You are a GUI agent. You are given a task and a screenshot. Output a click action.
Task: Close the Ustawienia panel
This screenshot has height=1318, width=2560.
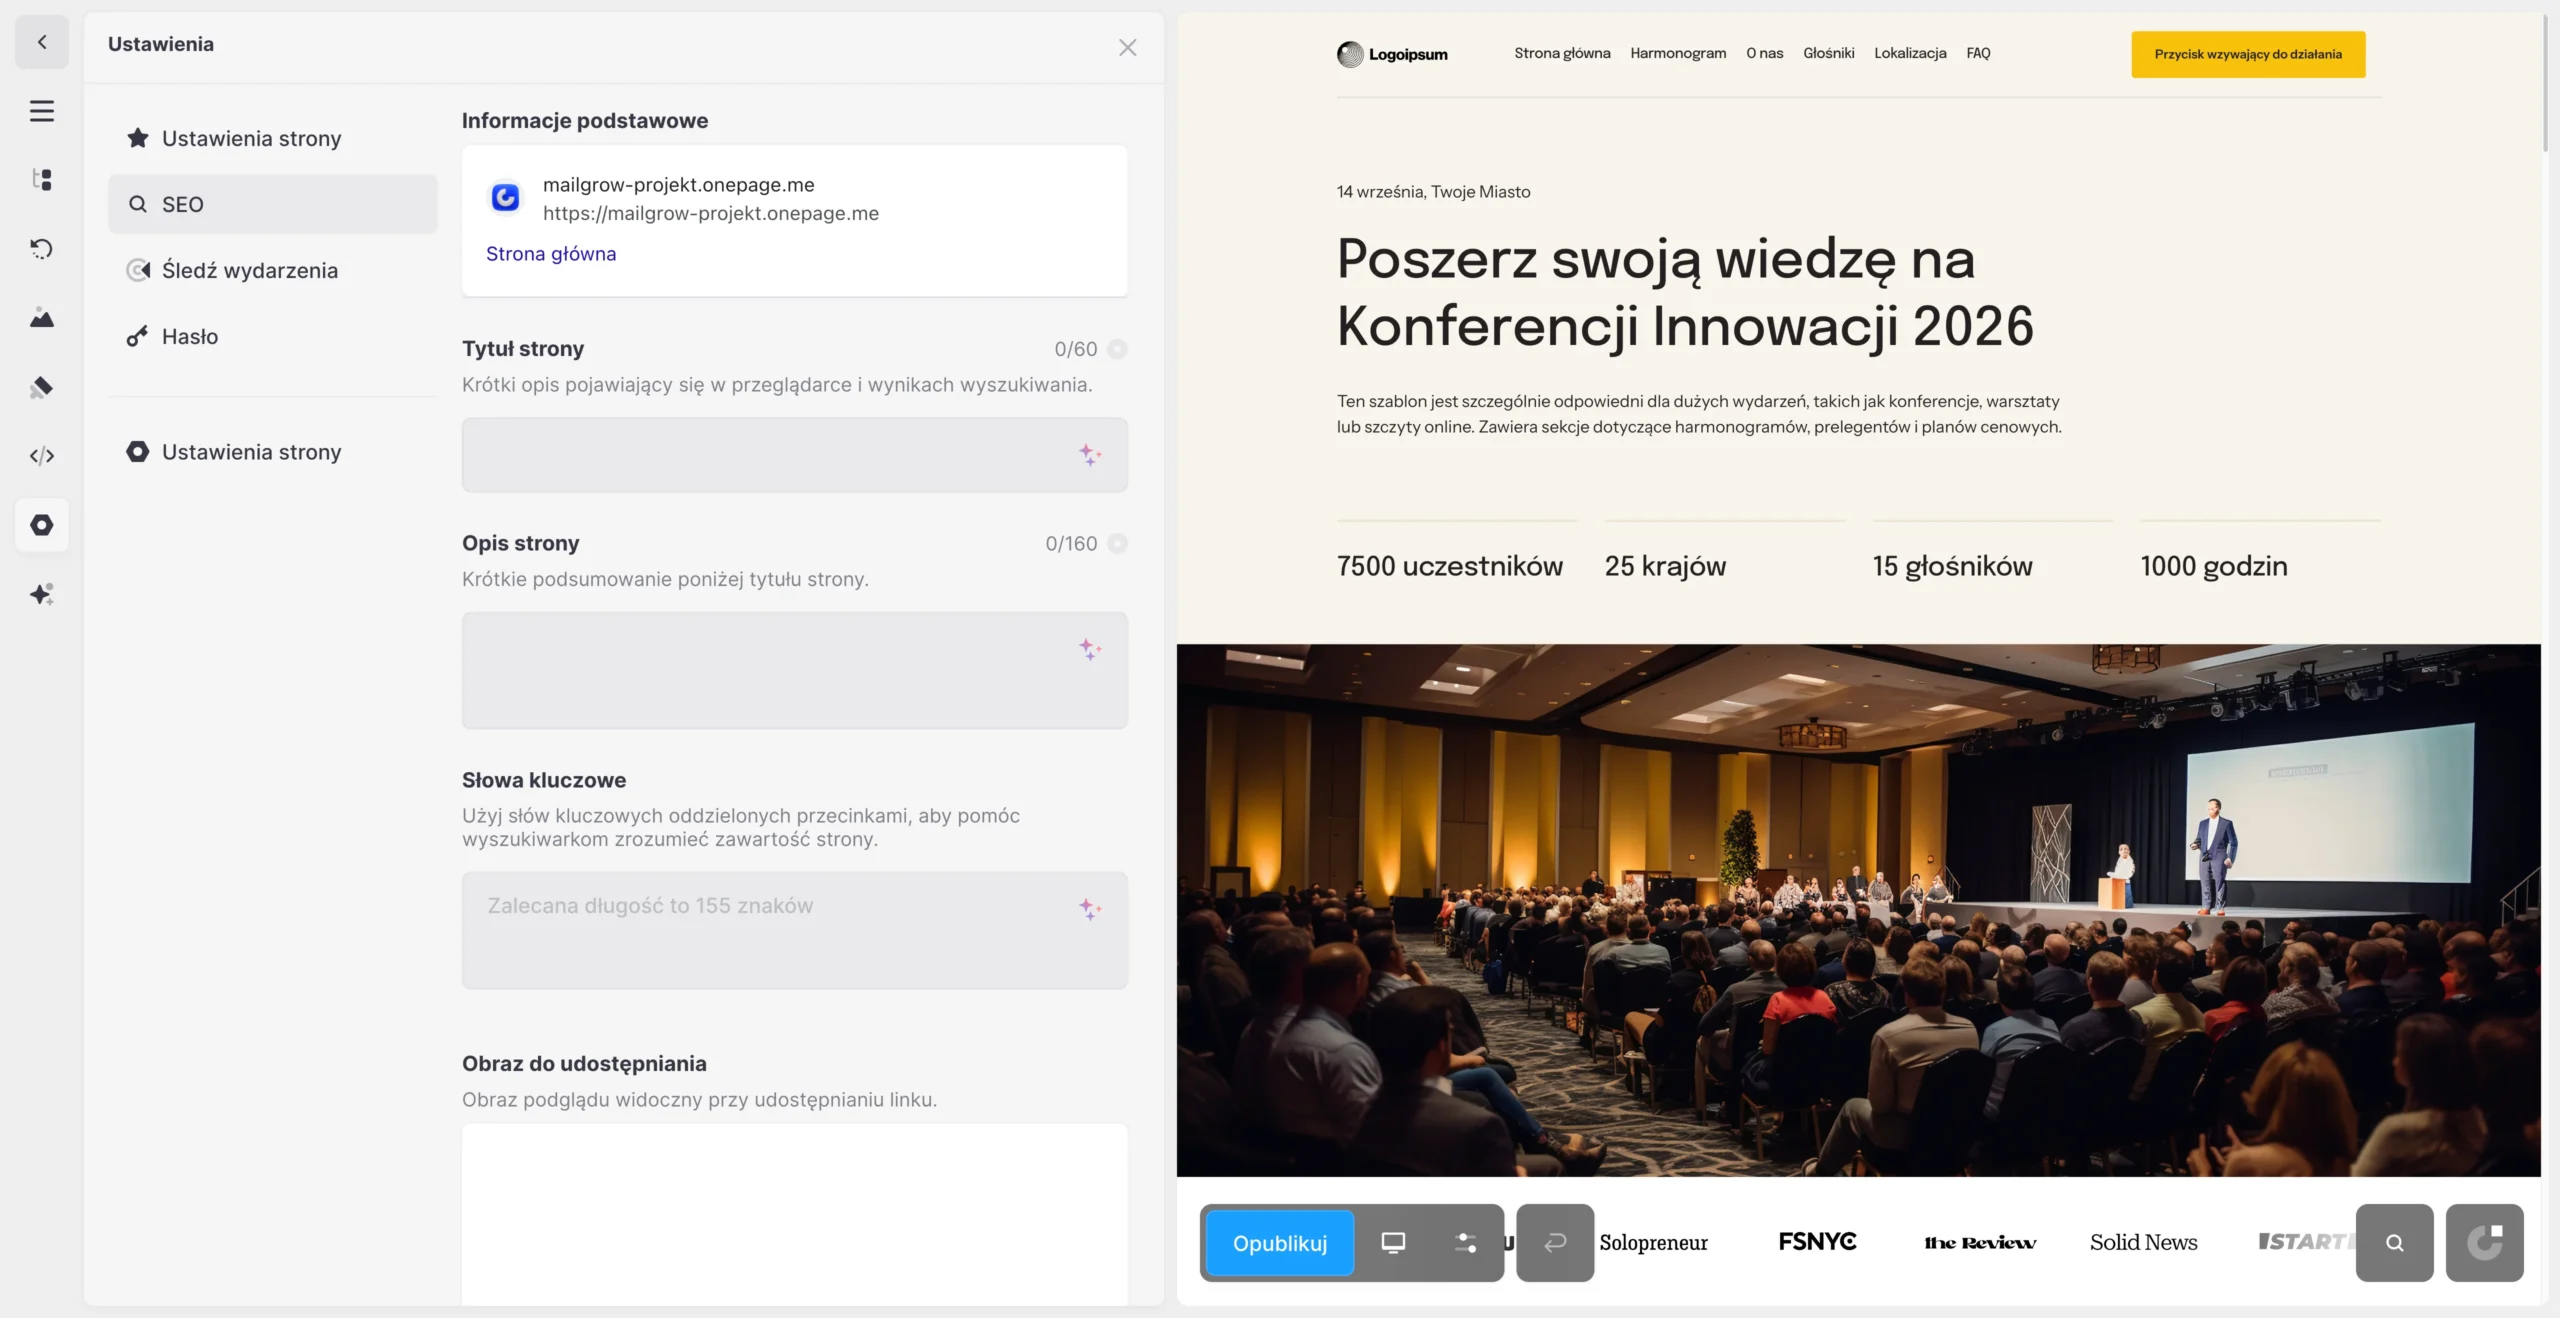point(1127,48)
